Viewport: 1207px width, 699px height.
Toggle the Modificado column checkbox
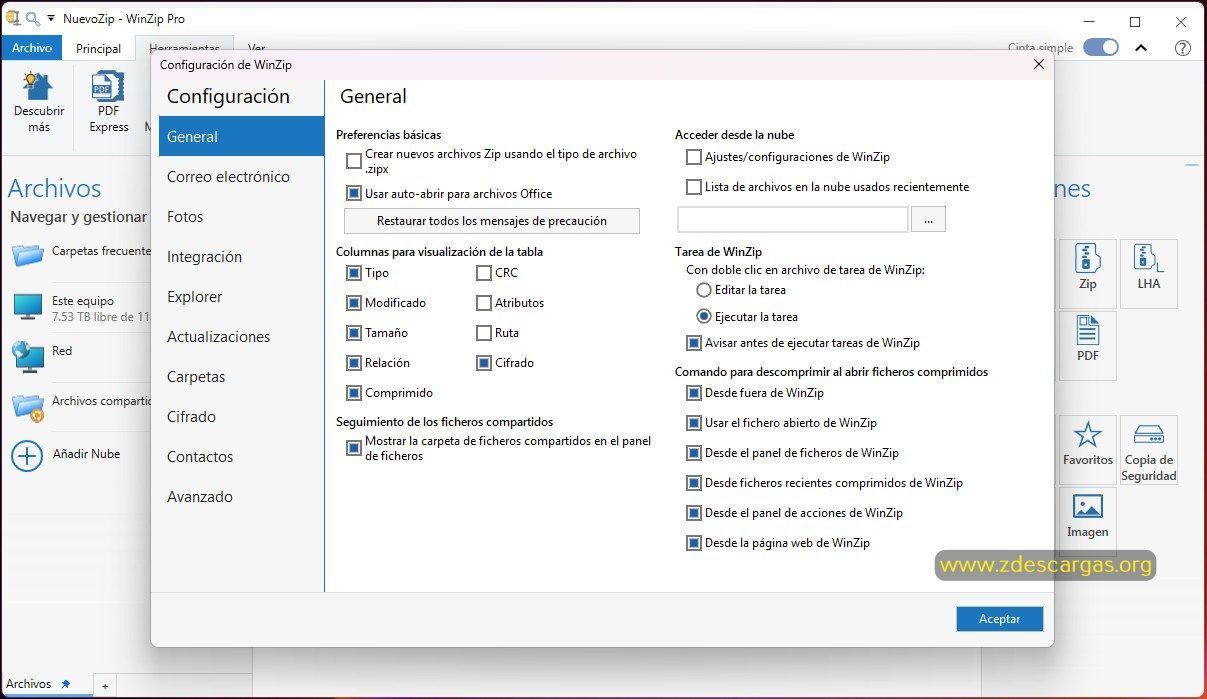(x=354, y=303)
